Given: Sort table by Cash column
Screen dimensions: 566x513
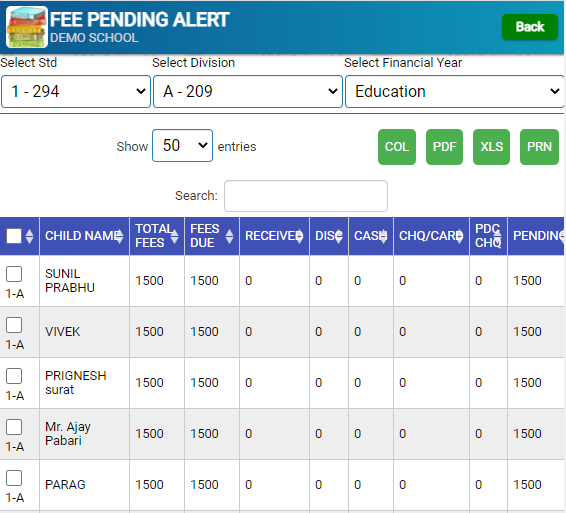Looking at the screenshot, I should [371, 236].
